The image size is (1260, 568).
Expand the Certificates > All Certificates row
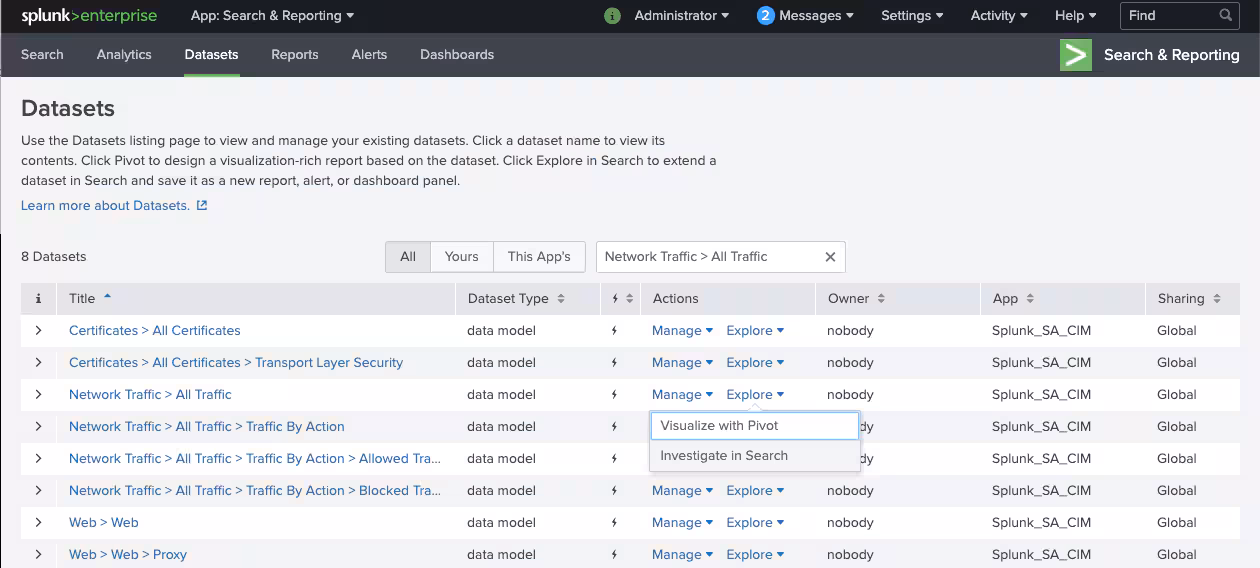(x=39, y=331)
